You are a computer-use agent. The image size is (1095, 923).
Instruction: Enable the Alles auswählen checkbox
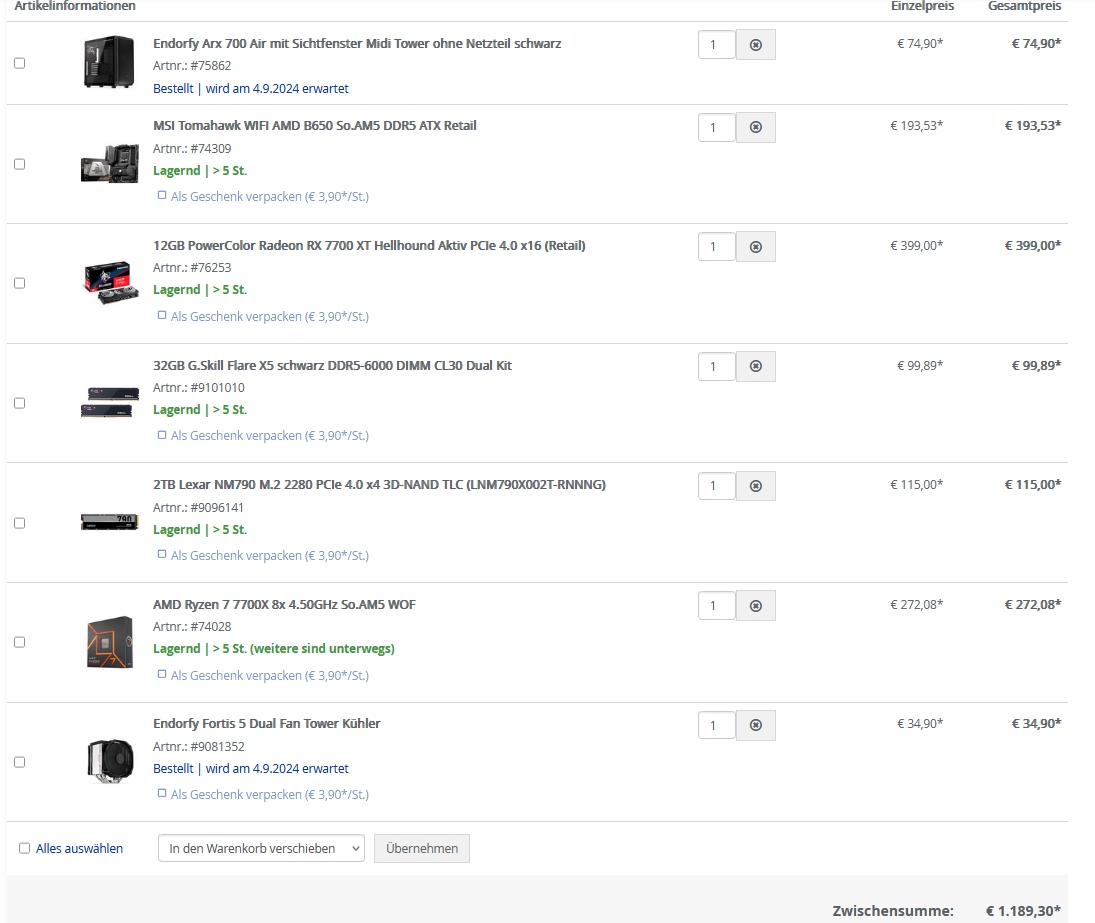click(x=24, y=848)
